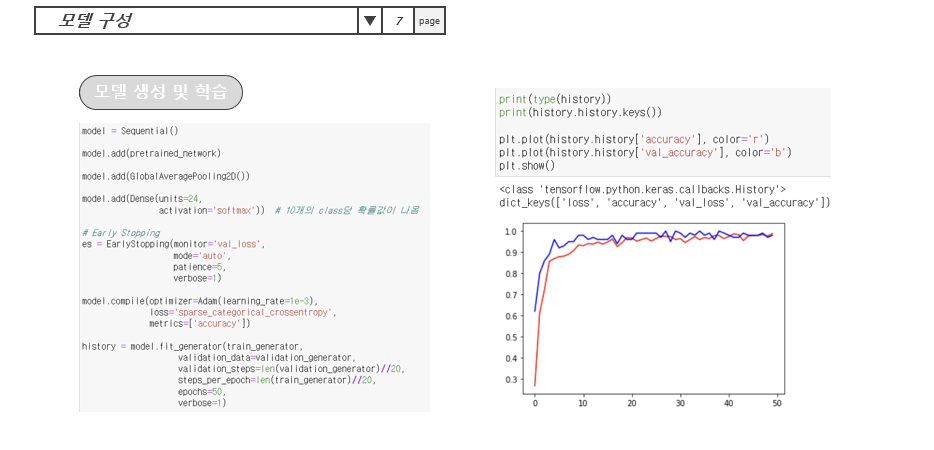Click the steps_per_epoch=len(train_generator)//20 line
This screenshot has width=934, height=450.
277,380
